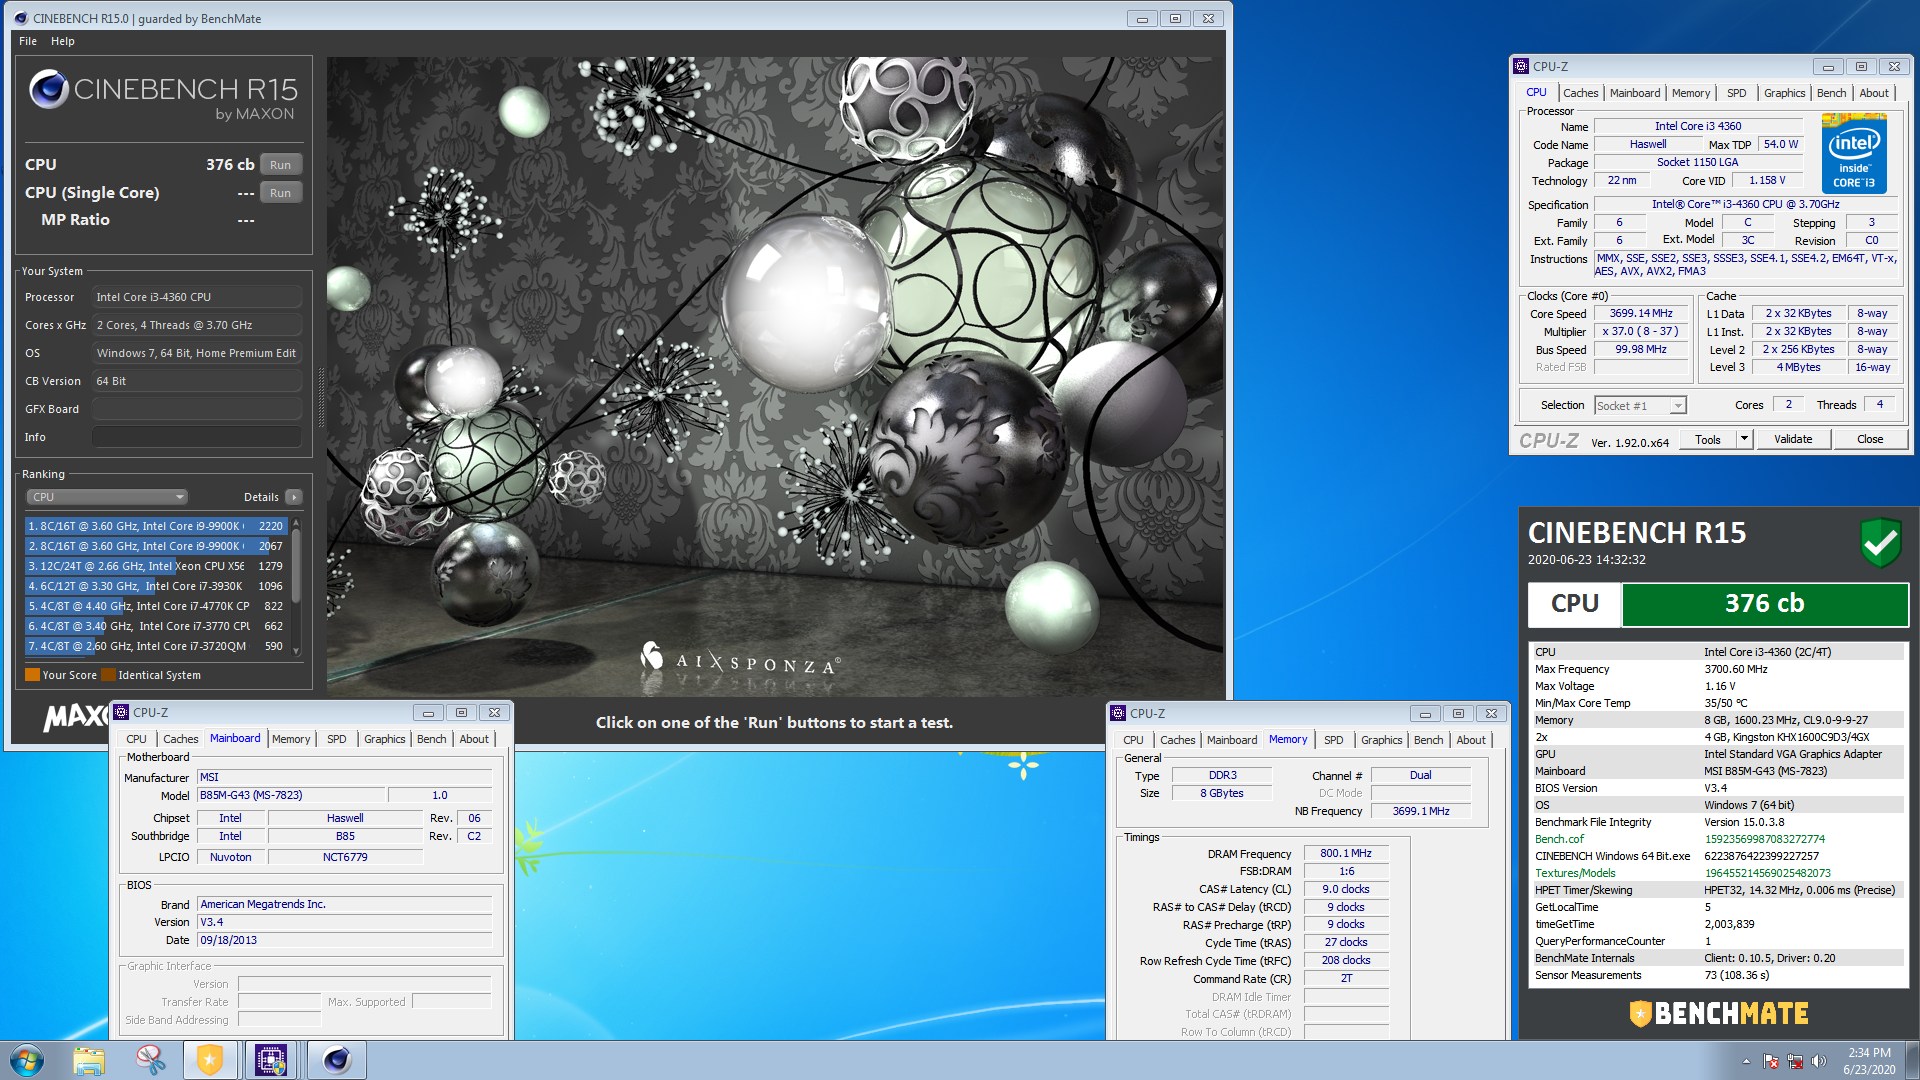Click the ranking list vertical scrollbar

click(296, 586)
